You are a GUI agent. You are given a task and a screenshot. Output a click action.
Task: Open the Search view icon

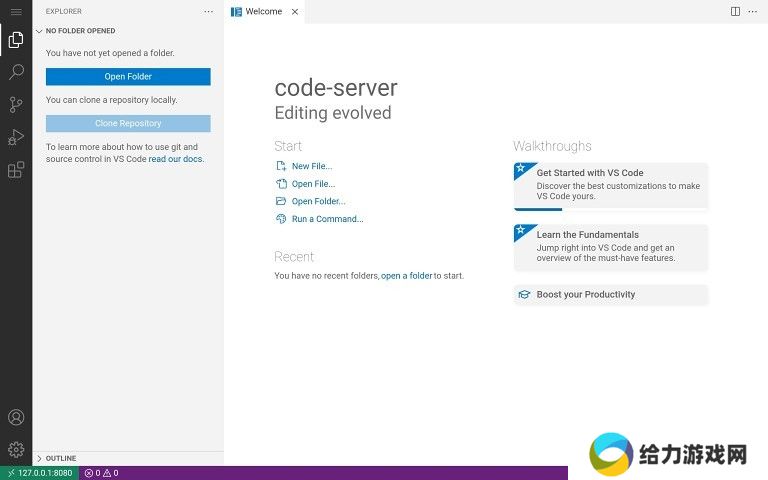[x=16, y=72]
